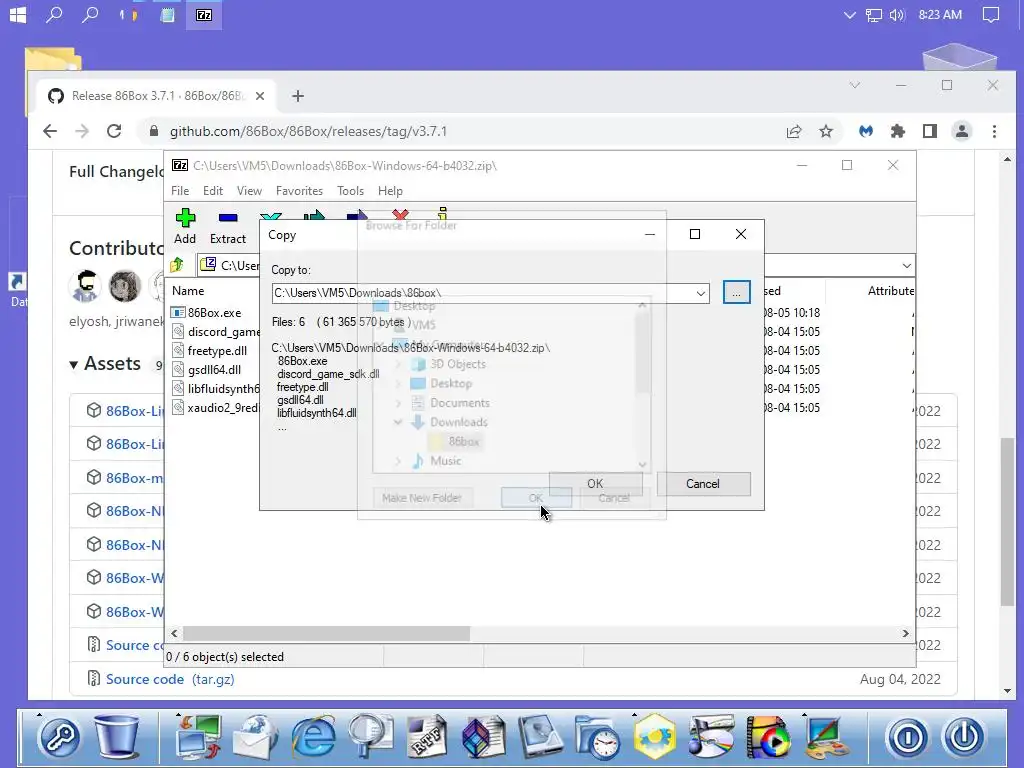Select the Release 86Box 3.7.1 browser tab
This screenshot has height=768, width=1024.
tap(157, 96)
